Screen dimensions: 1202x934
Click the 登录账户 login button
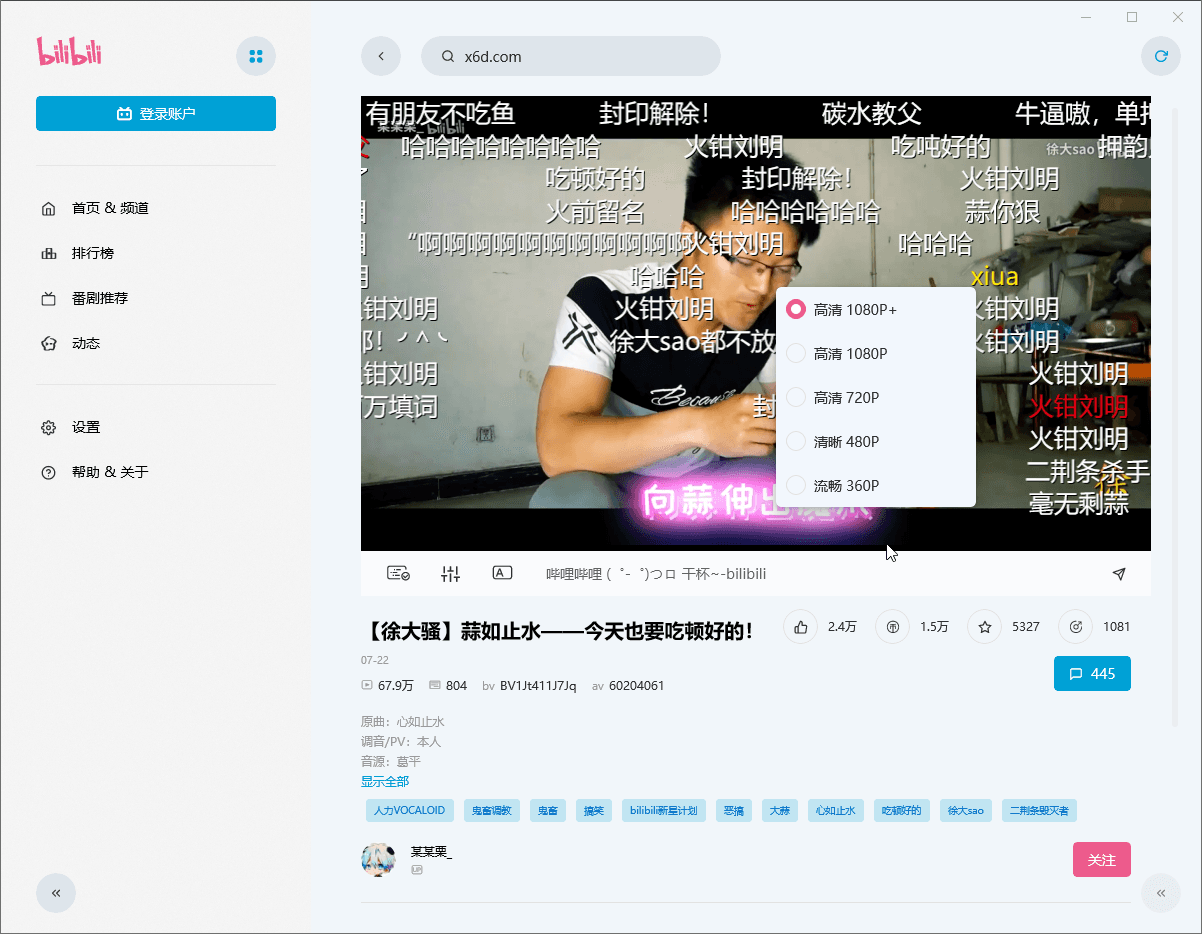(x=156, y=114)
